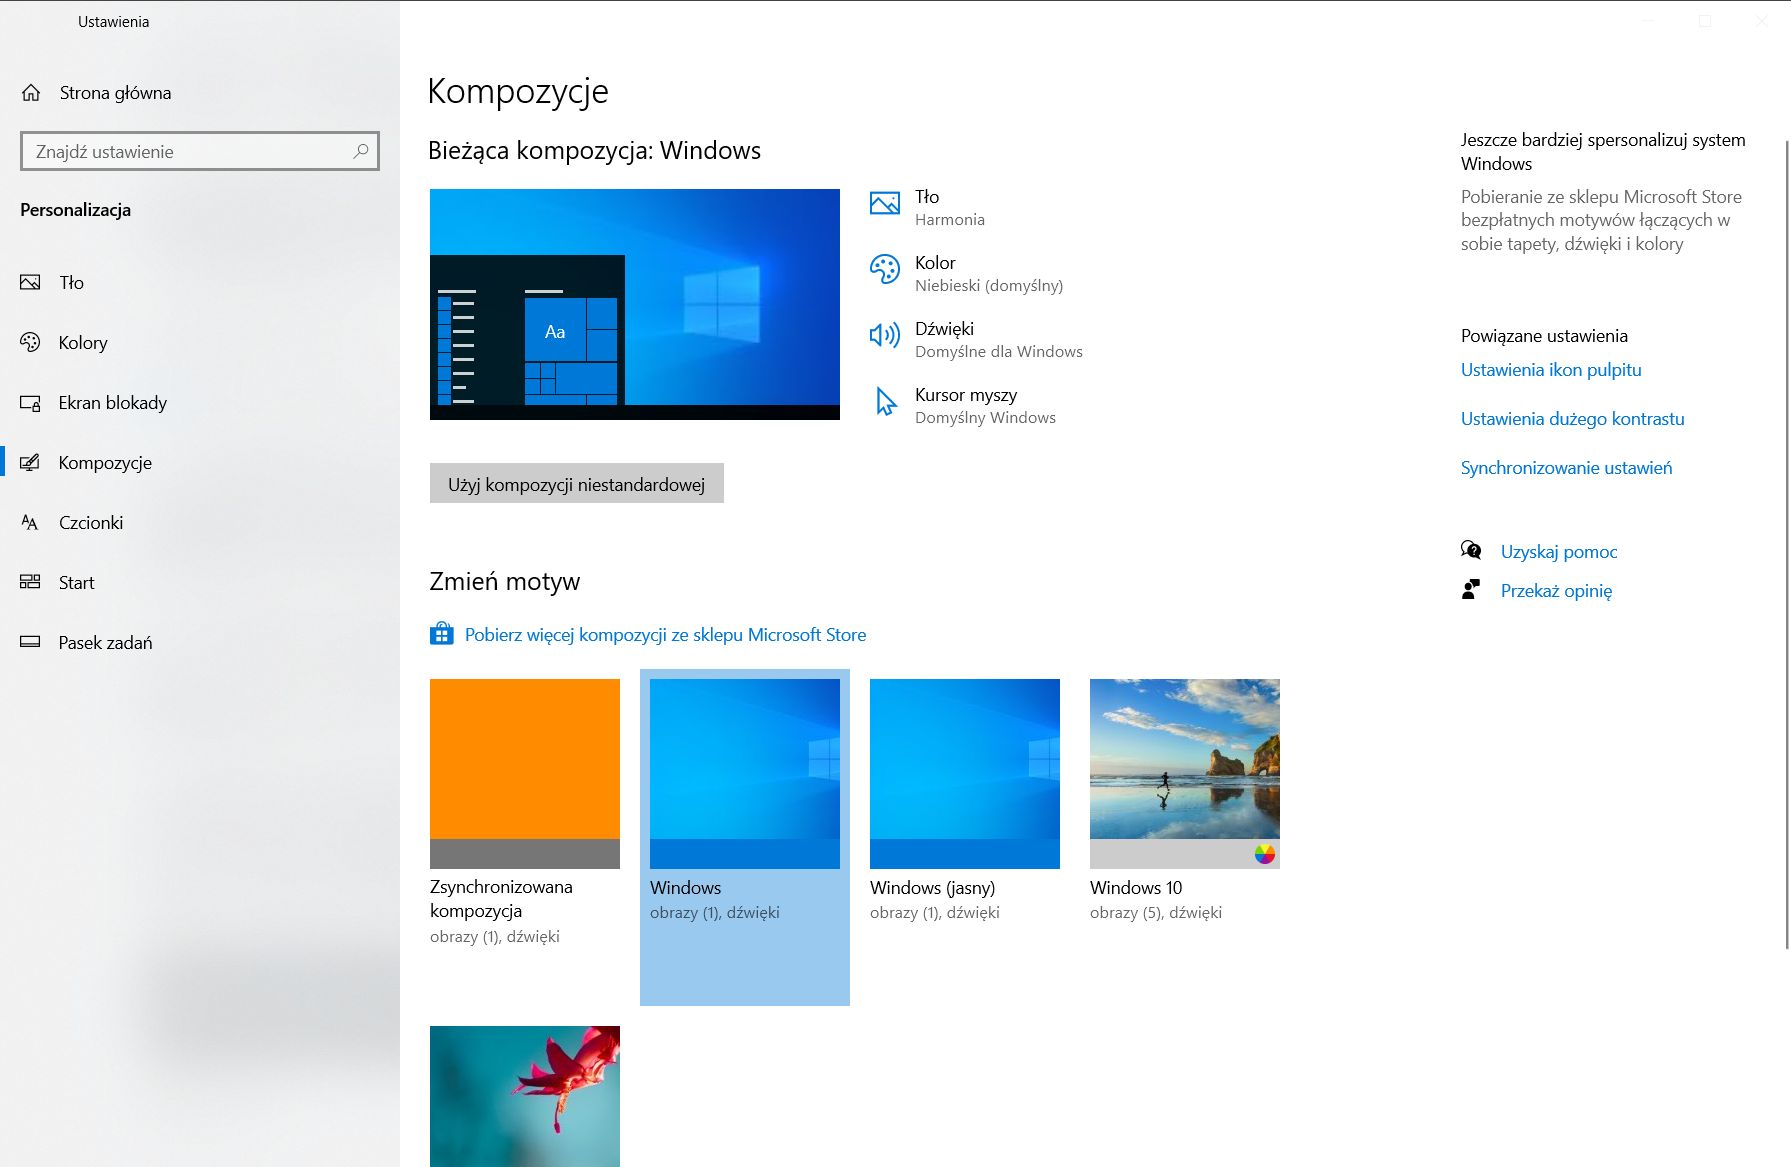This screenshot has width=1791, height=1167.
Task: Click the Kursor myszy arrow icon
Action: [x=884, y=402]
